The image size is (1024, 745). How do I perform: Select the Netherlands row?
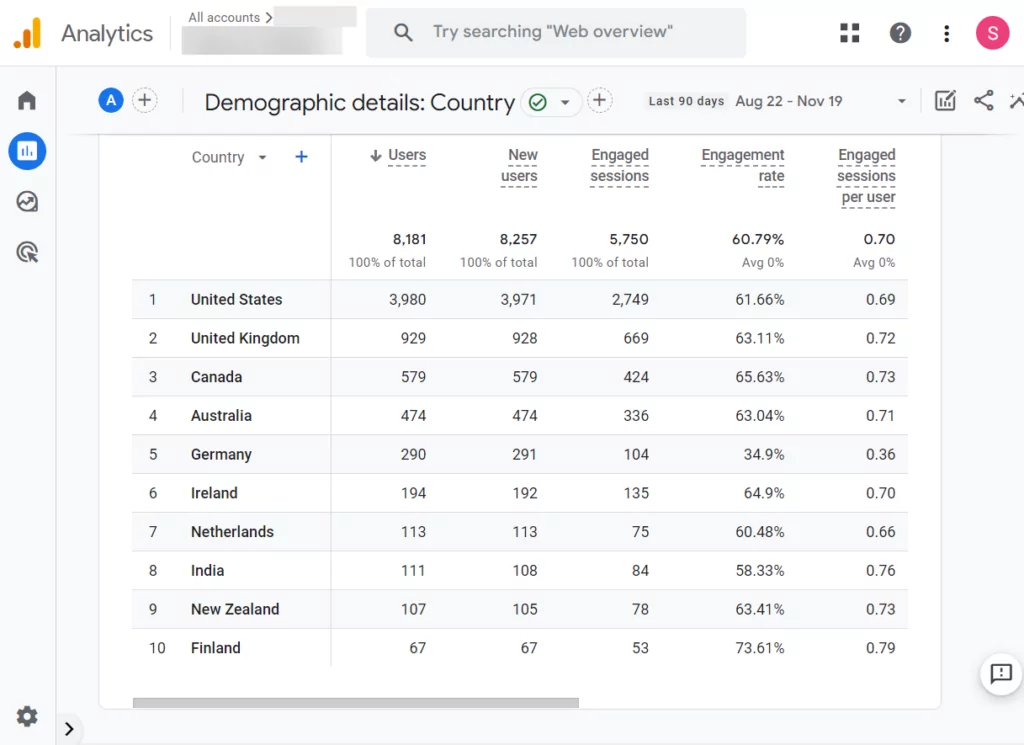coord(520,532)
